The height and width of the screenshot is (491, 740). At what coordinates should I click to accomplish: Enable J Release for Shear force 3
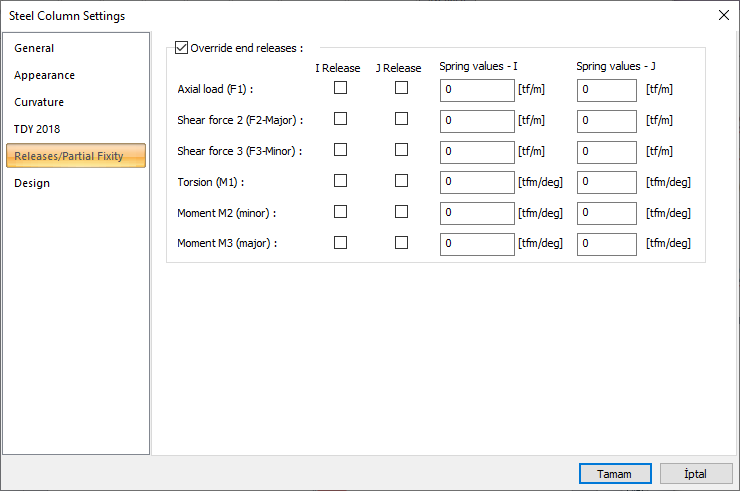pyautogui.click(x=401, y=150)
